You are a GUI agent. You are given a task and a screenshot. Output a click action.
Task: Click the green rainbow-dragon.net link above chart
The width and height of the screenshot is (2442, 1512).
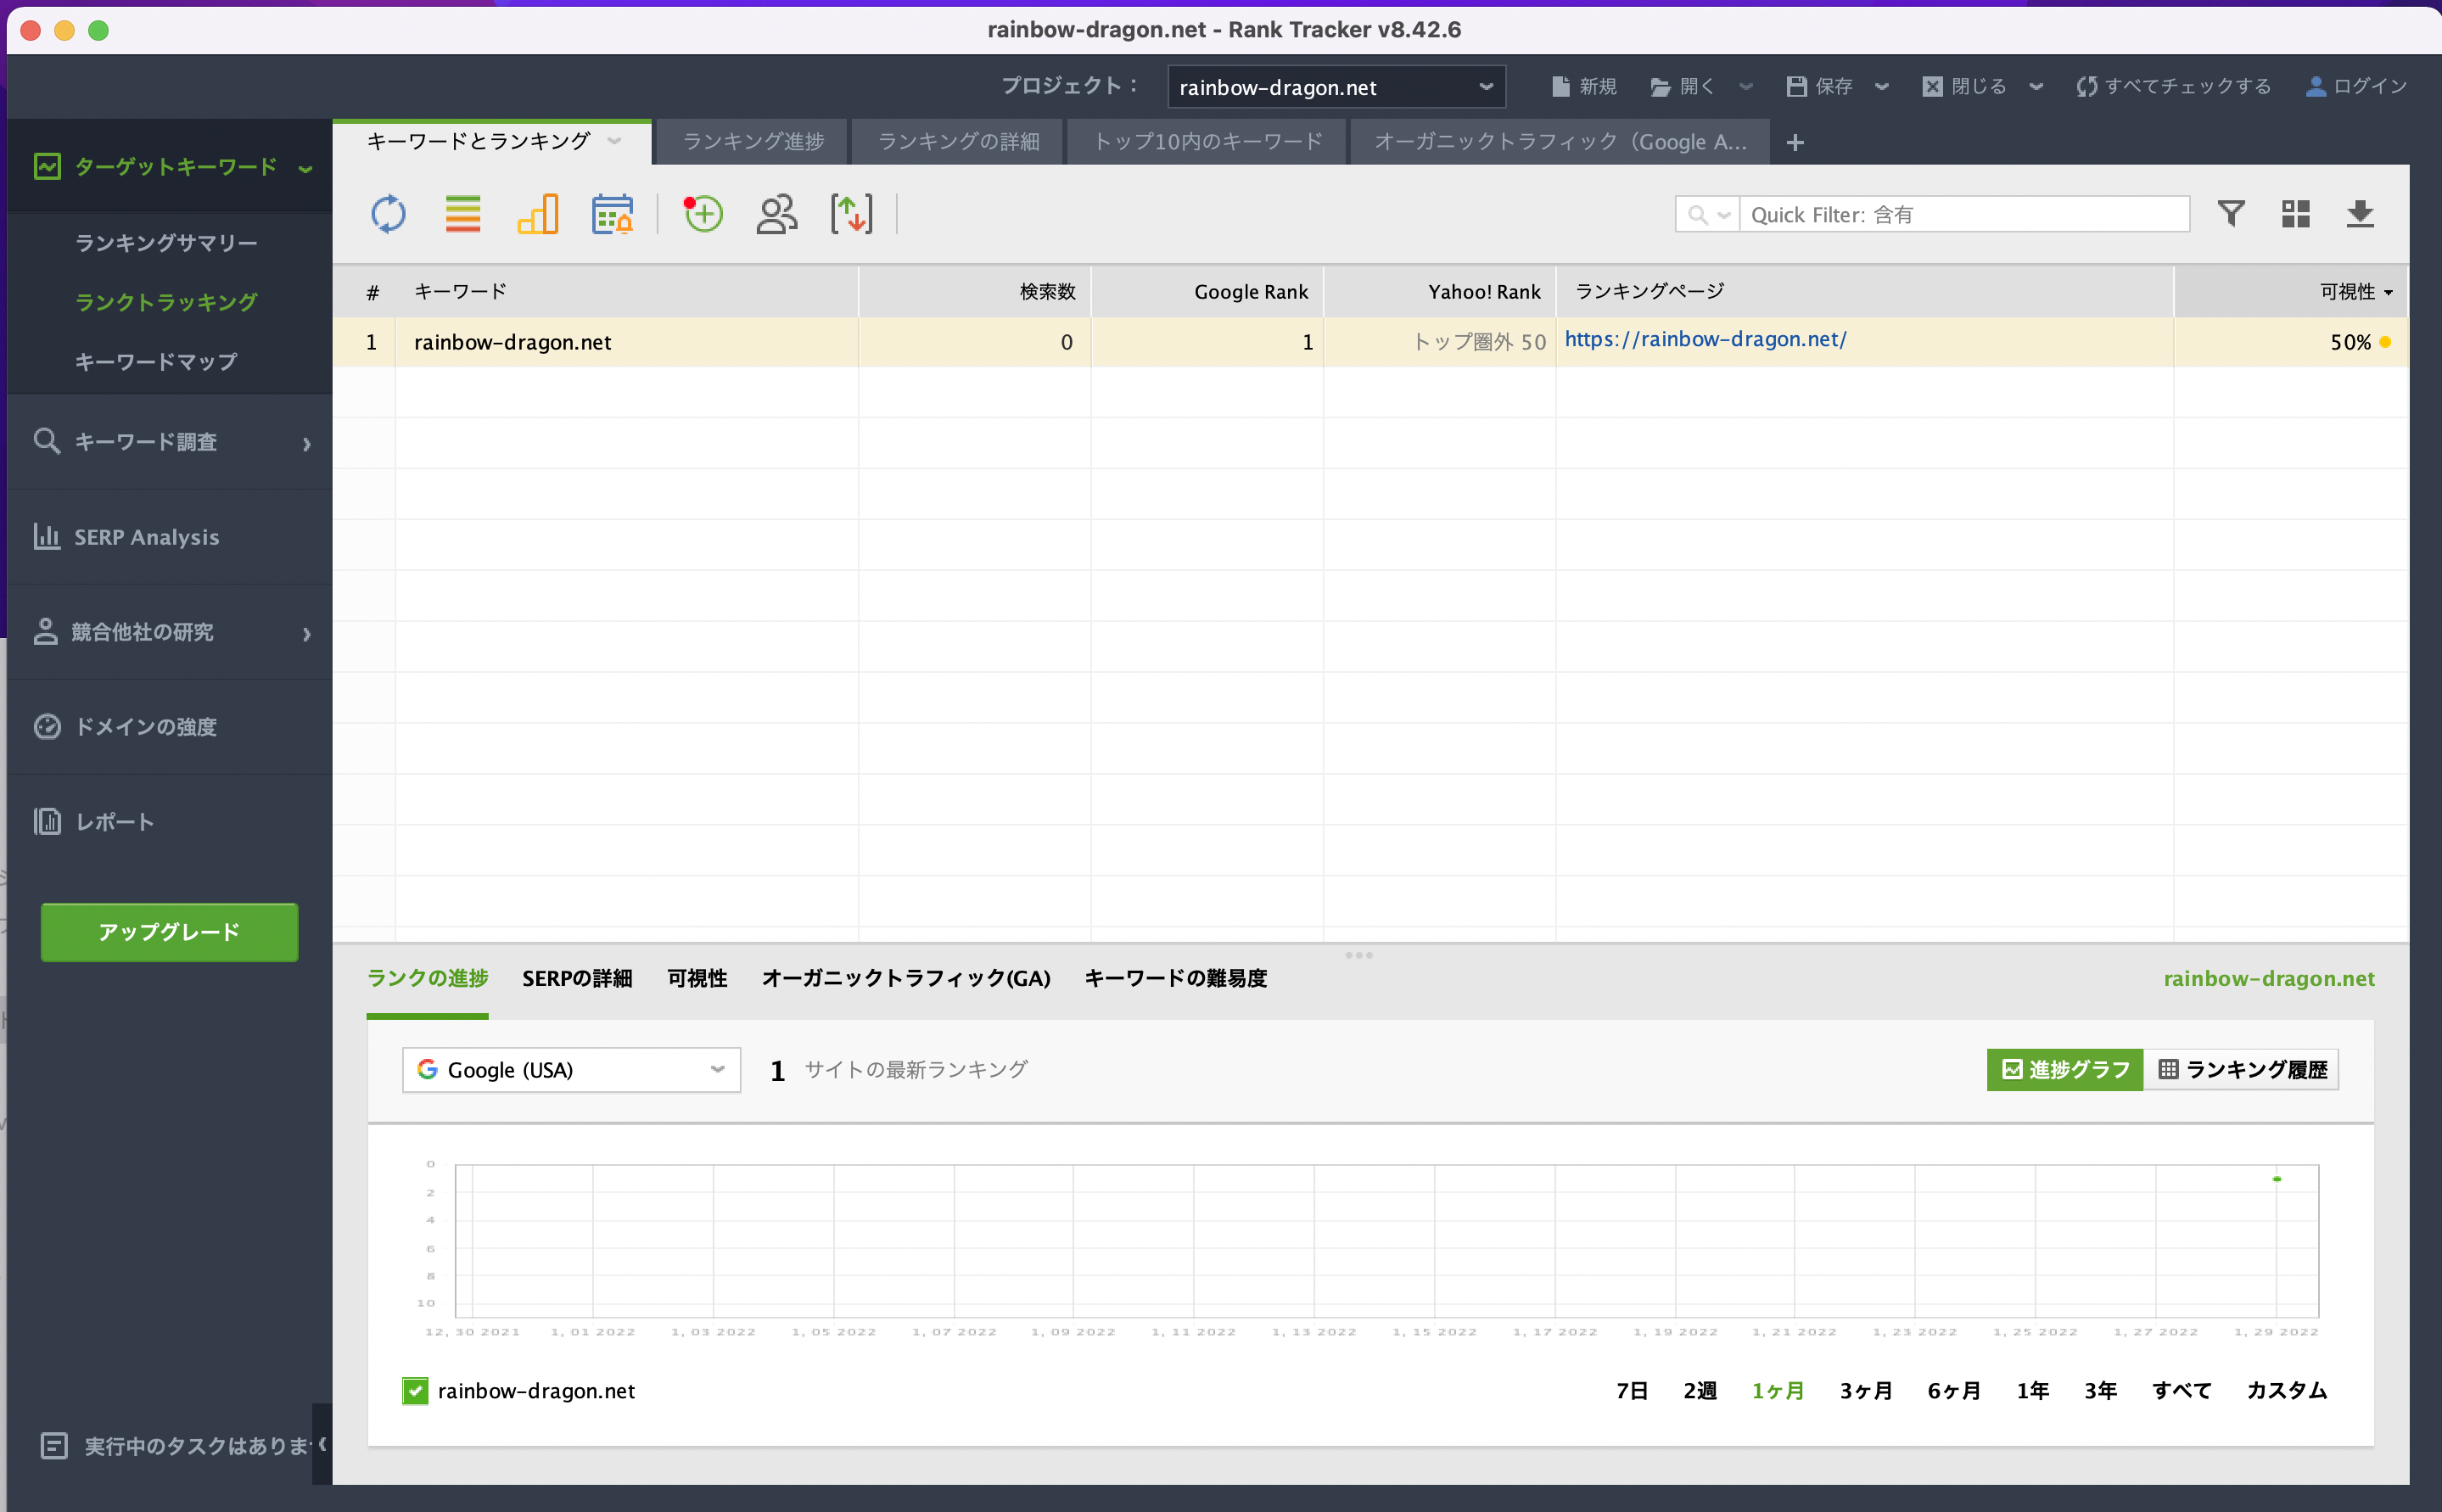[x=2269, y=978]
